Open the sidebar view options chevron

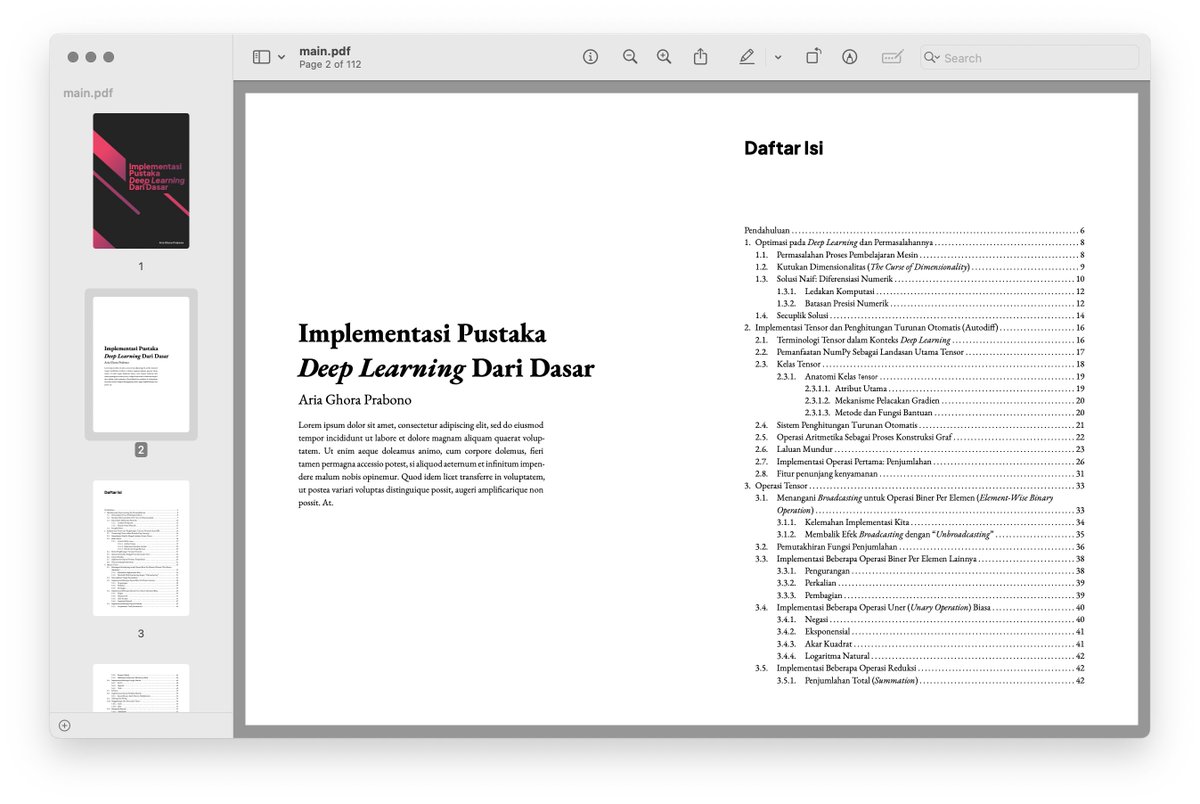[282, 58]
